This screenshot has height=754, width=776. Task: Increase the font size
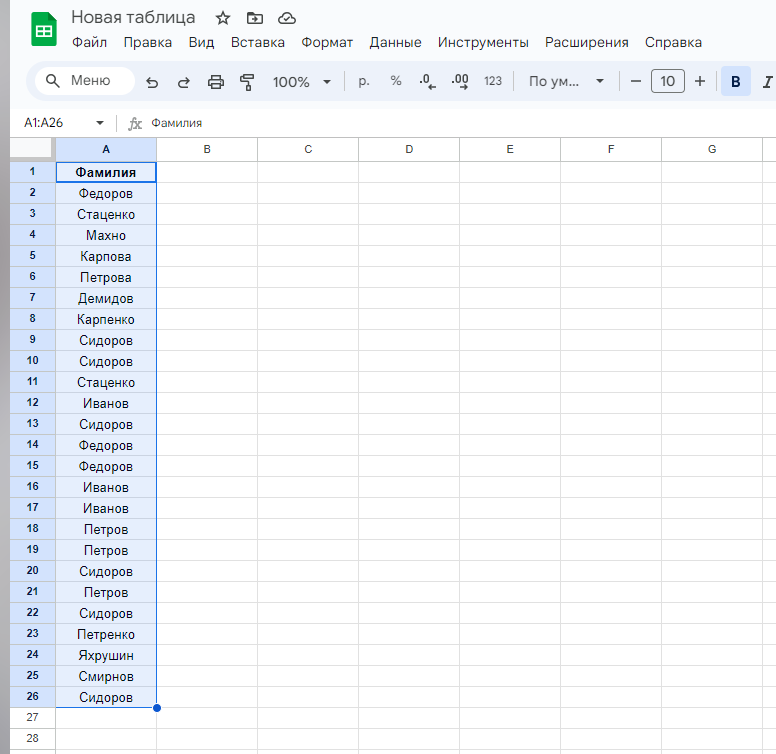(x=700, y=81)
